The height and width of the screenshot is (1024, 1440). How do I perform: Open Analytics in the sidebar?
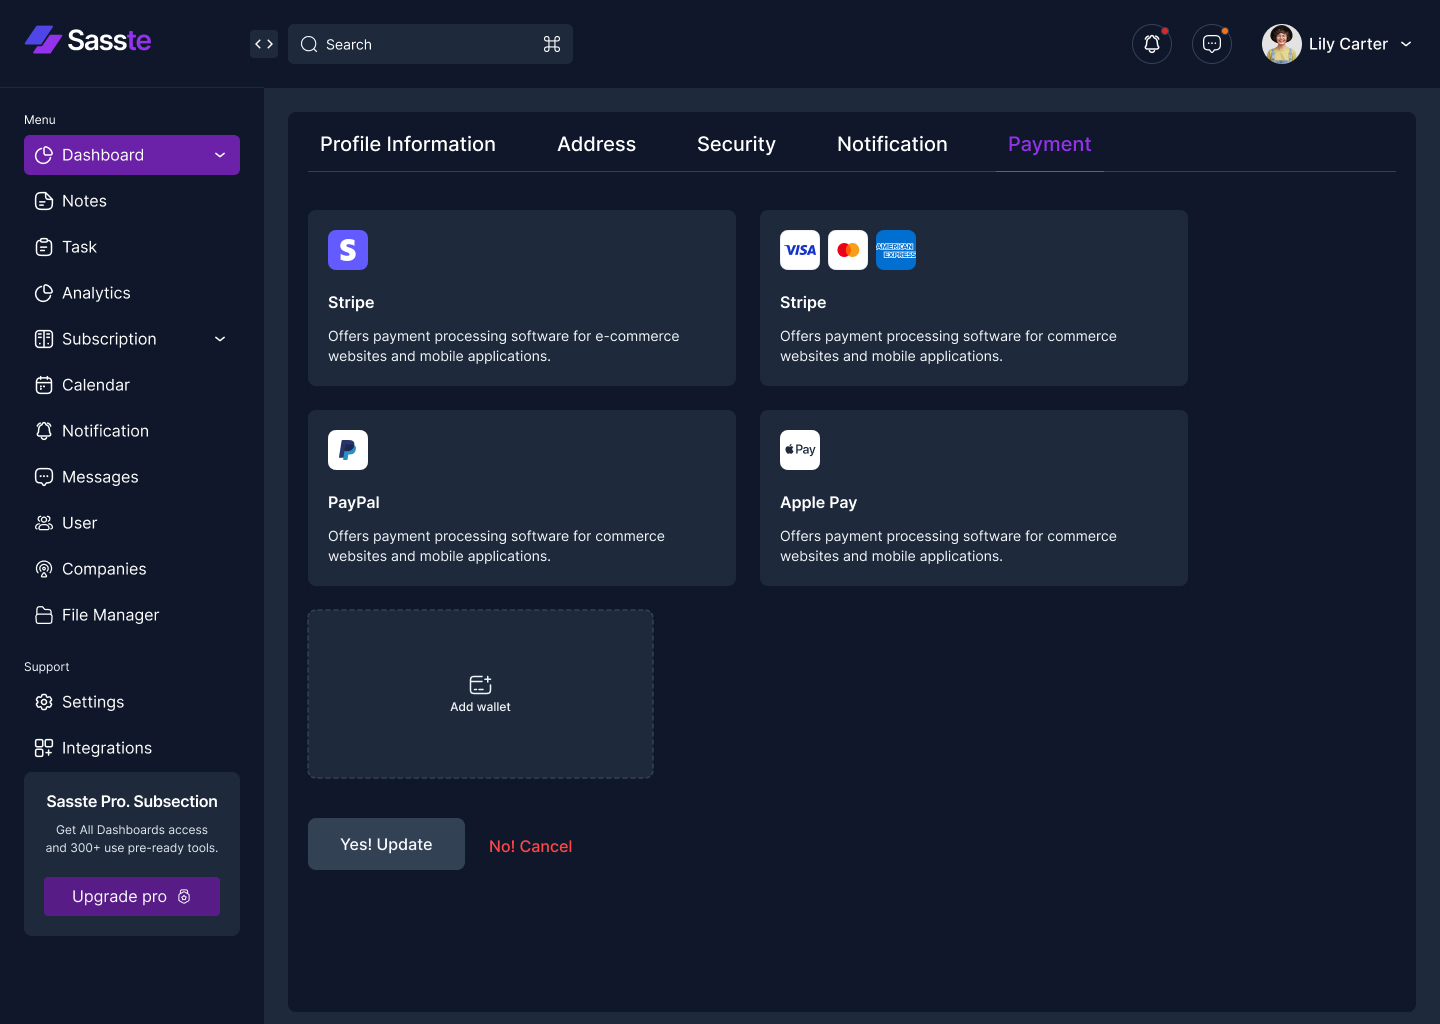click(132, 293)
